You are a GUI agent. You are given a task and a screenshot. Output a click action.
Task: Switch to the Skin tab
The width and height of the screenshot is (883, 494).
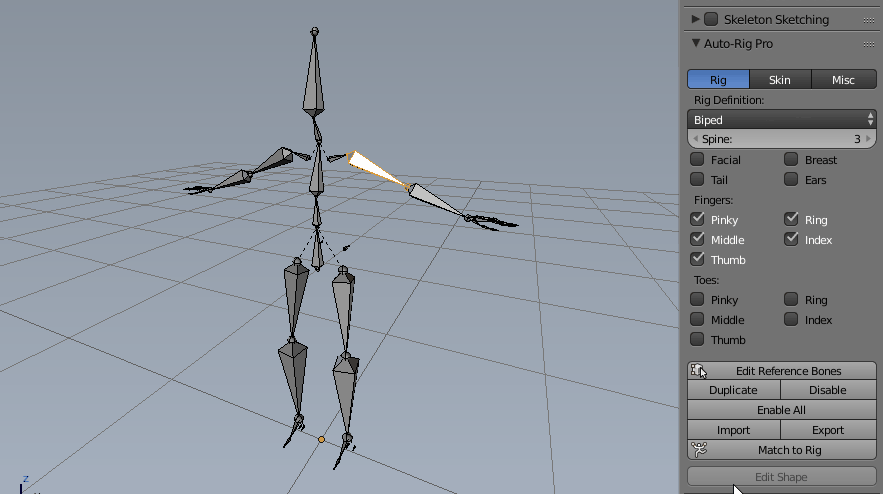tap(779, 80)
